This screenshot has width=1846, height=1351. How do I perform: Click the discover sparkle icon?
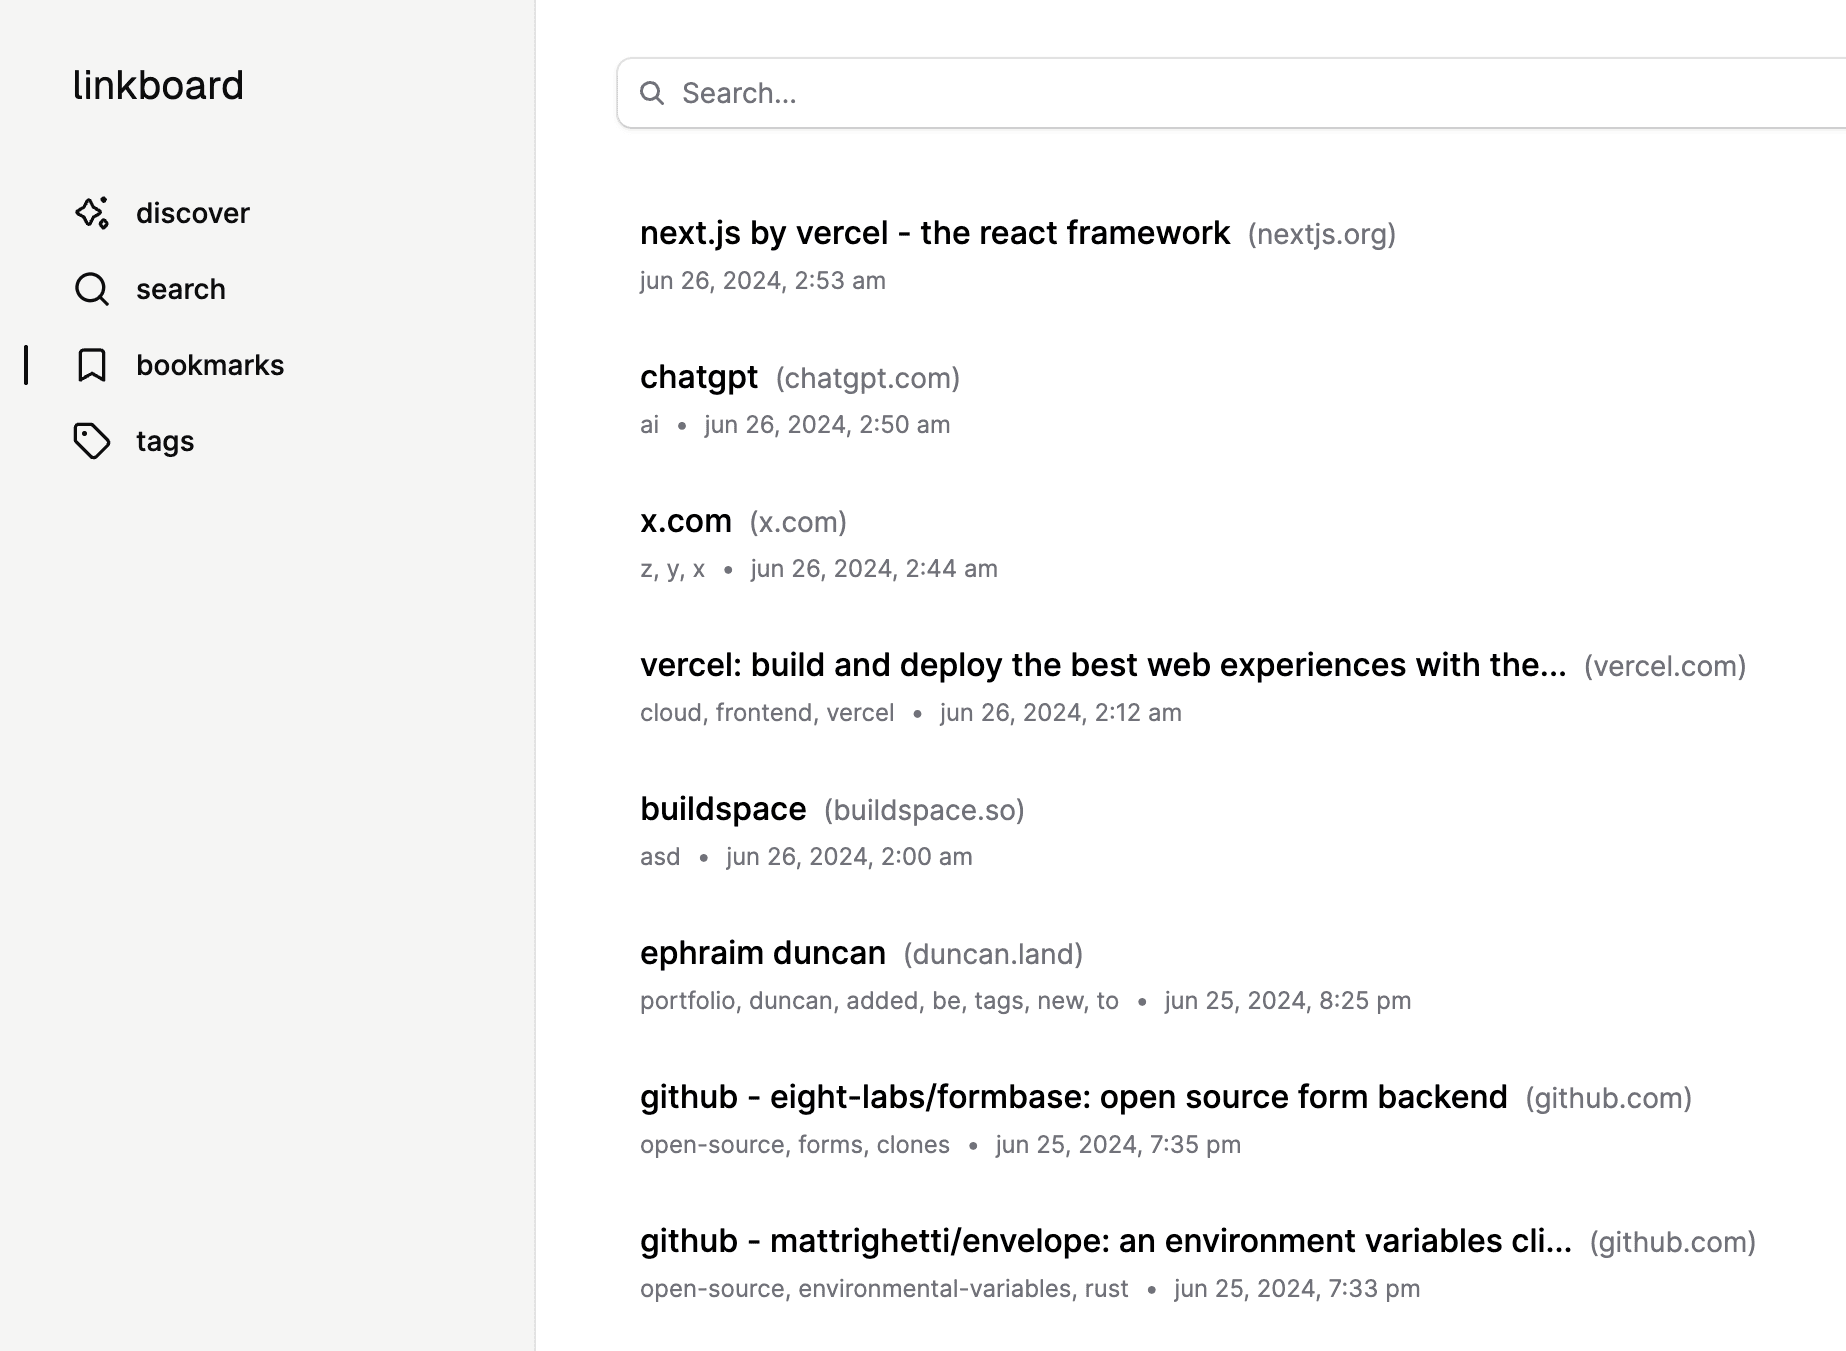(x=92, y=213)
